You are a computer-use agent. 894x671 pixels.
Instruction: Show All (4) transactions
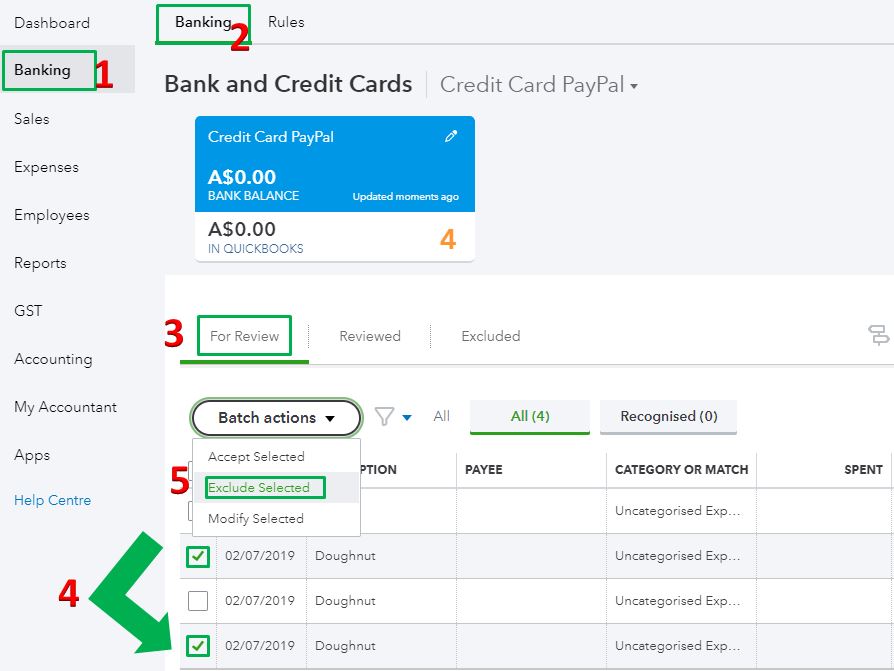530,416
